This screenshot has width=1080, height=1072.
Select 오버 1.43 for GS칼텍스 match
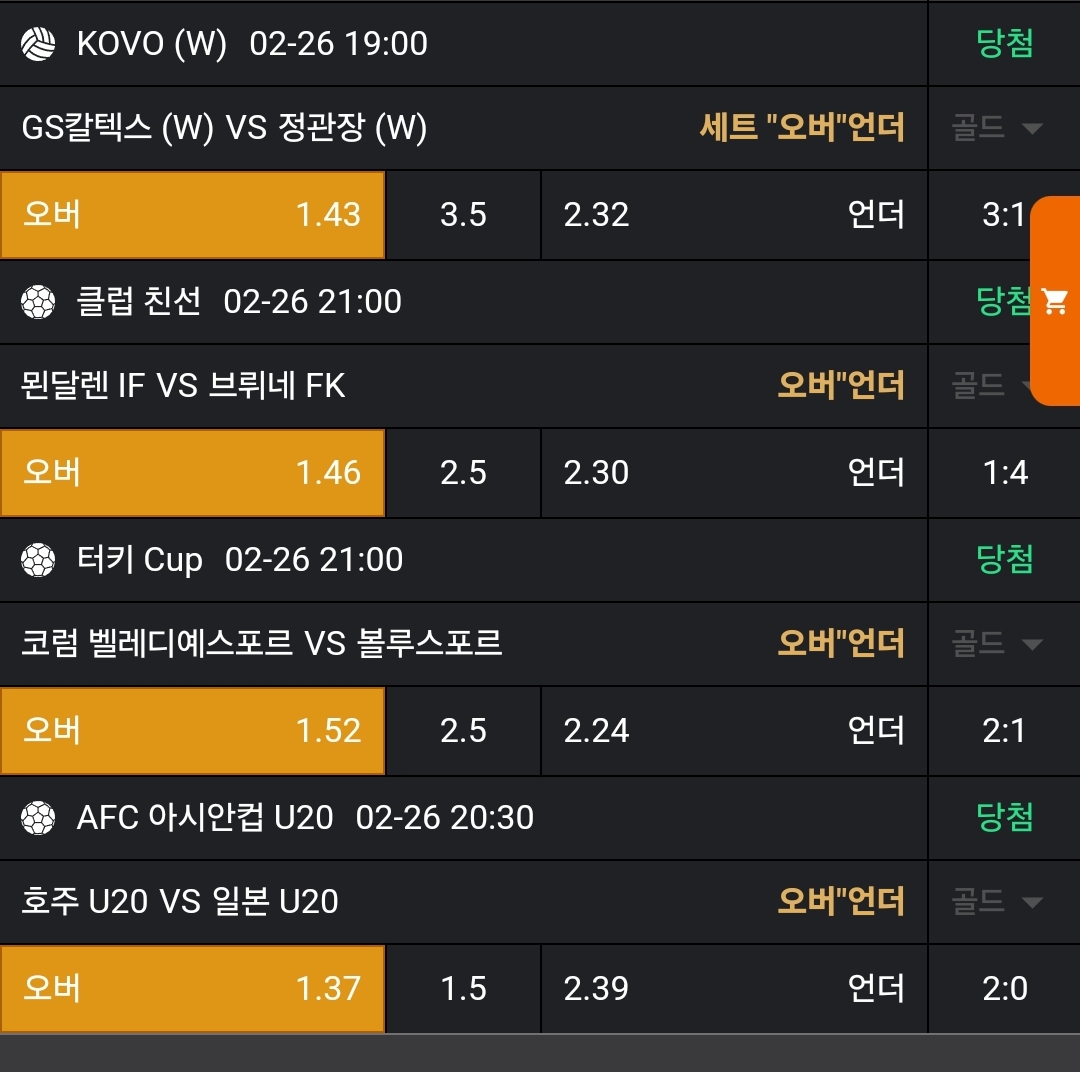[192, 215]
